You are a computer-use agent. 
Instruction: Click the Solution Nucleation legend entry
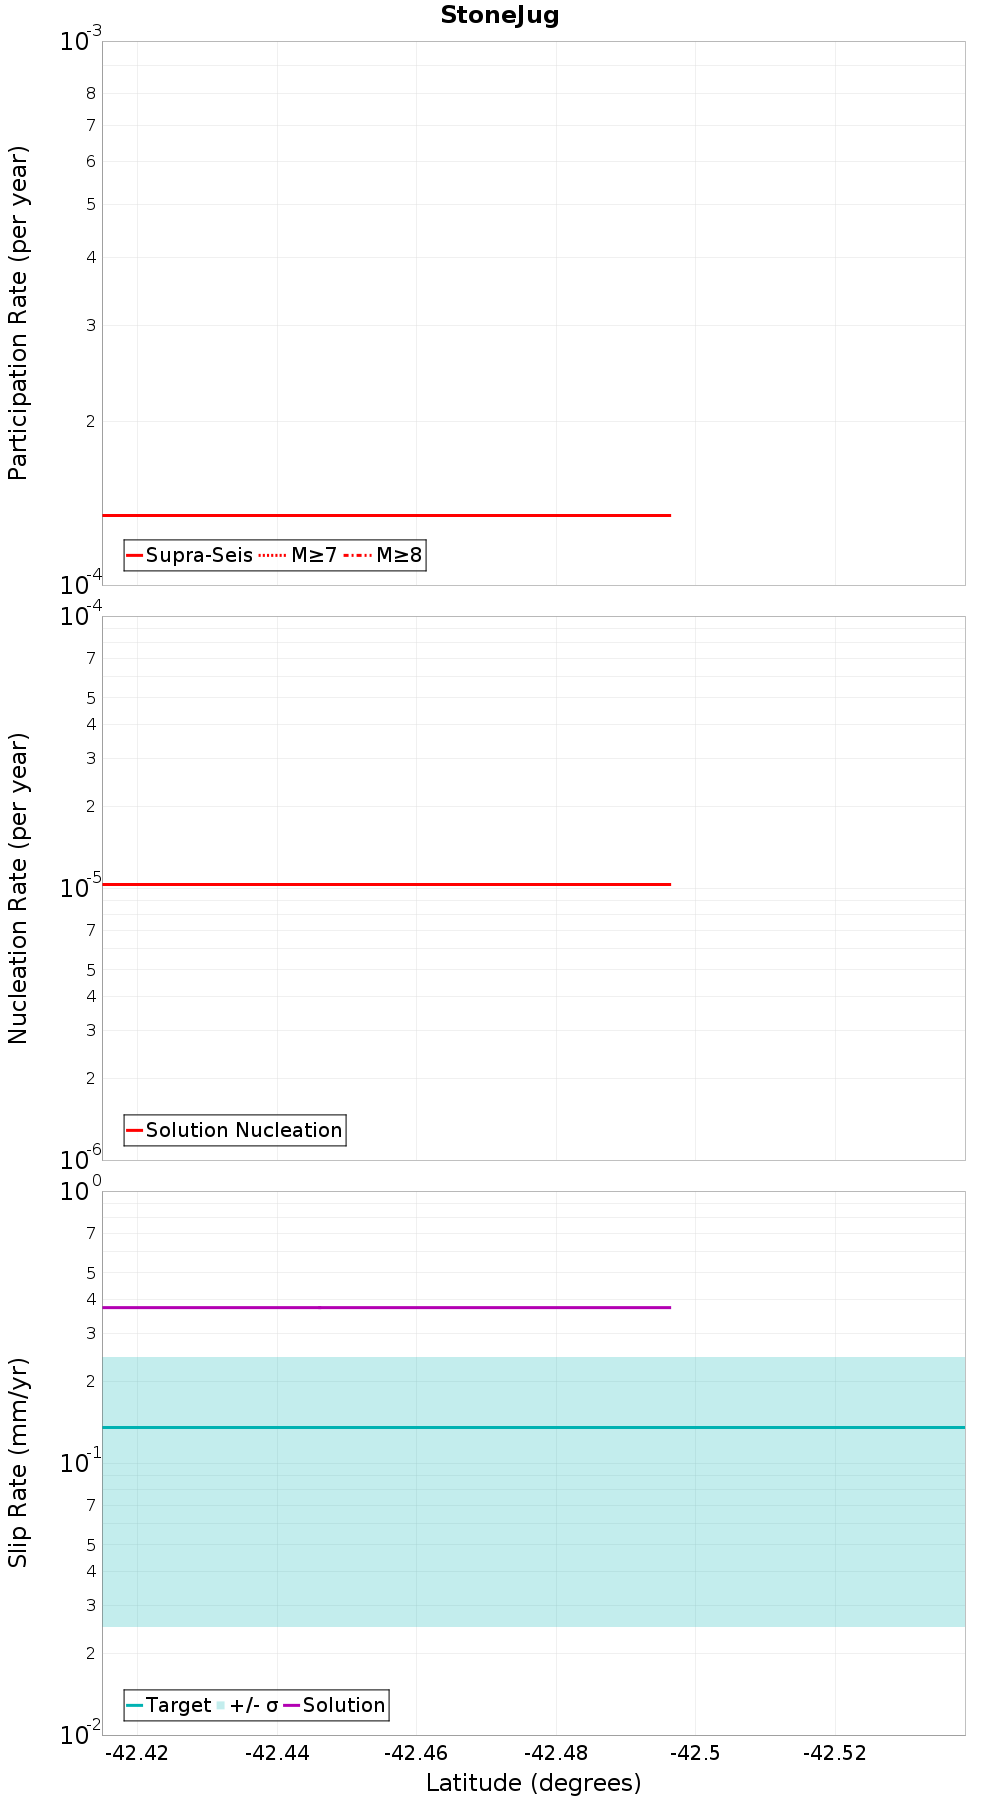point(235,1130)
